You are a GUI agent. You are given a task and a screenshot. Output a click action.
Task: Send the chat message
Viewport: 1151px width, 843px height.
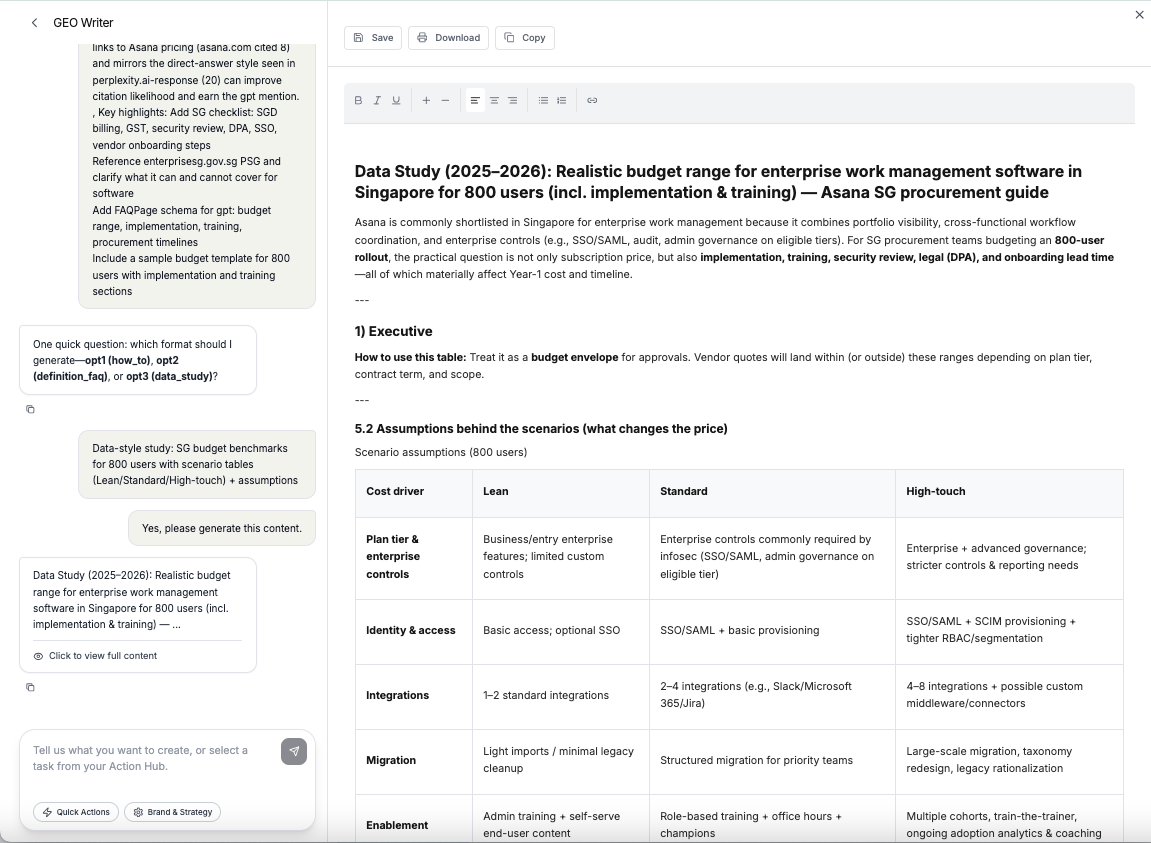coord(294,751)
